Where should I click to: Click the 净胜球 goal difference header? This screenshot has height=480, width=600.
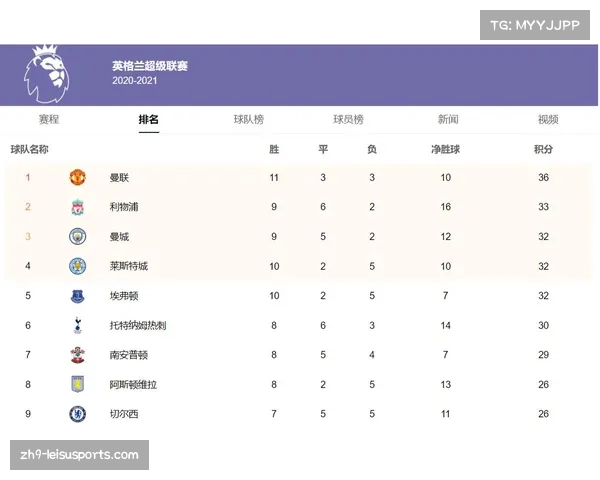click(x=445, y=149)
